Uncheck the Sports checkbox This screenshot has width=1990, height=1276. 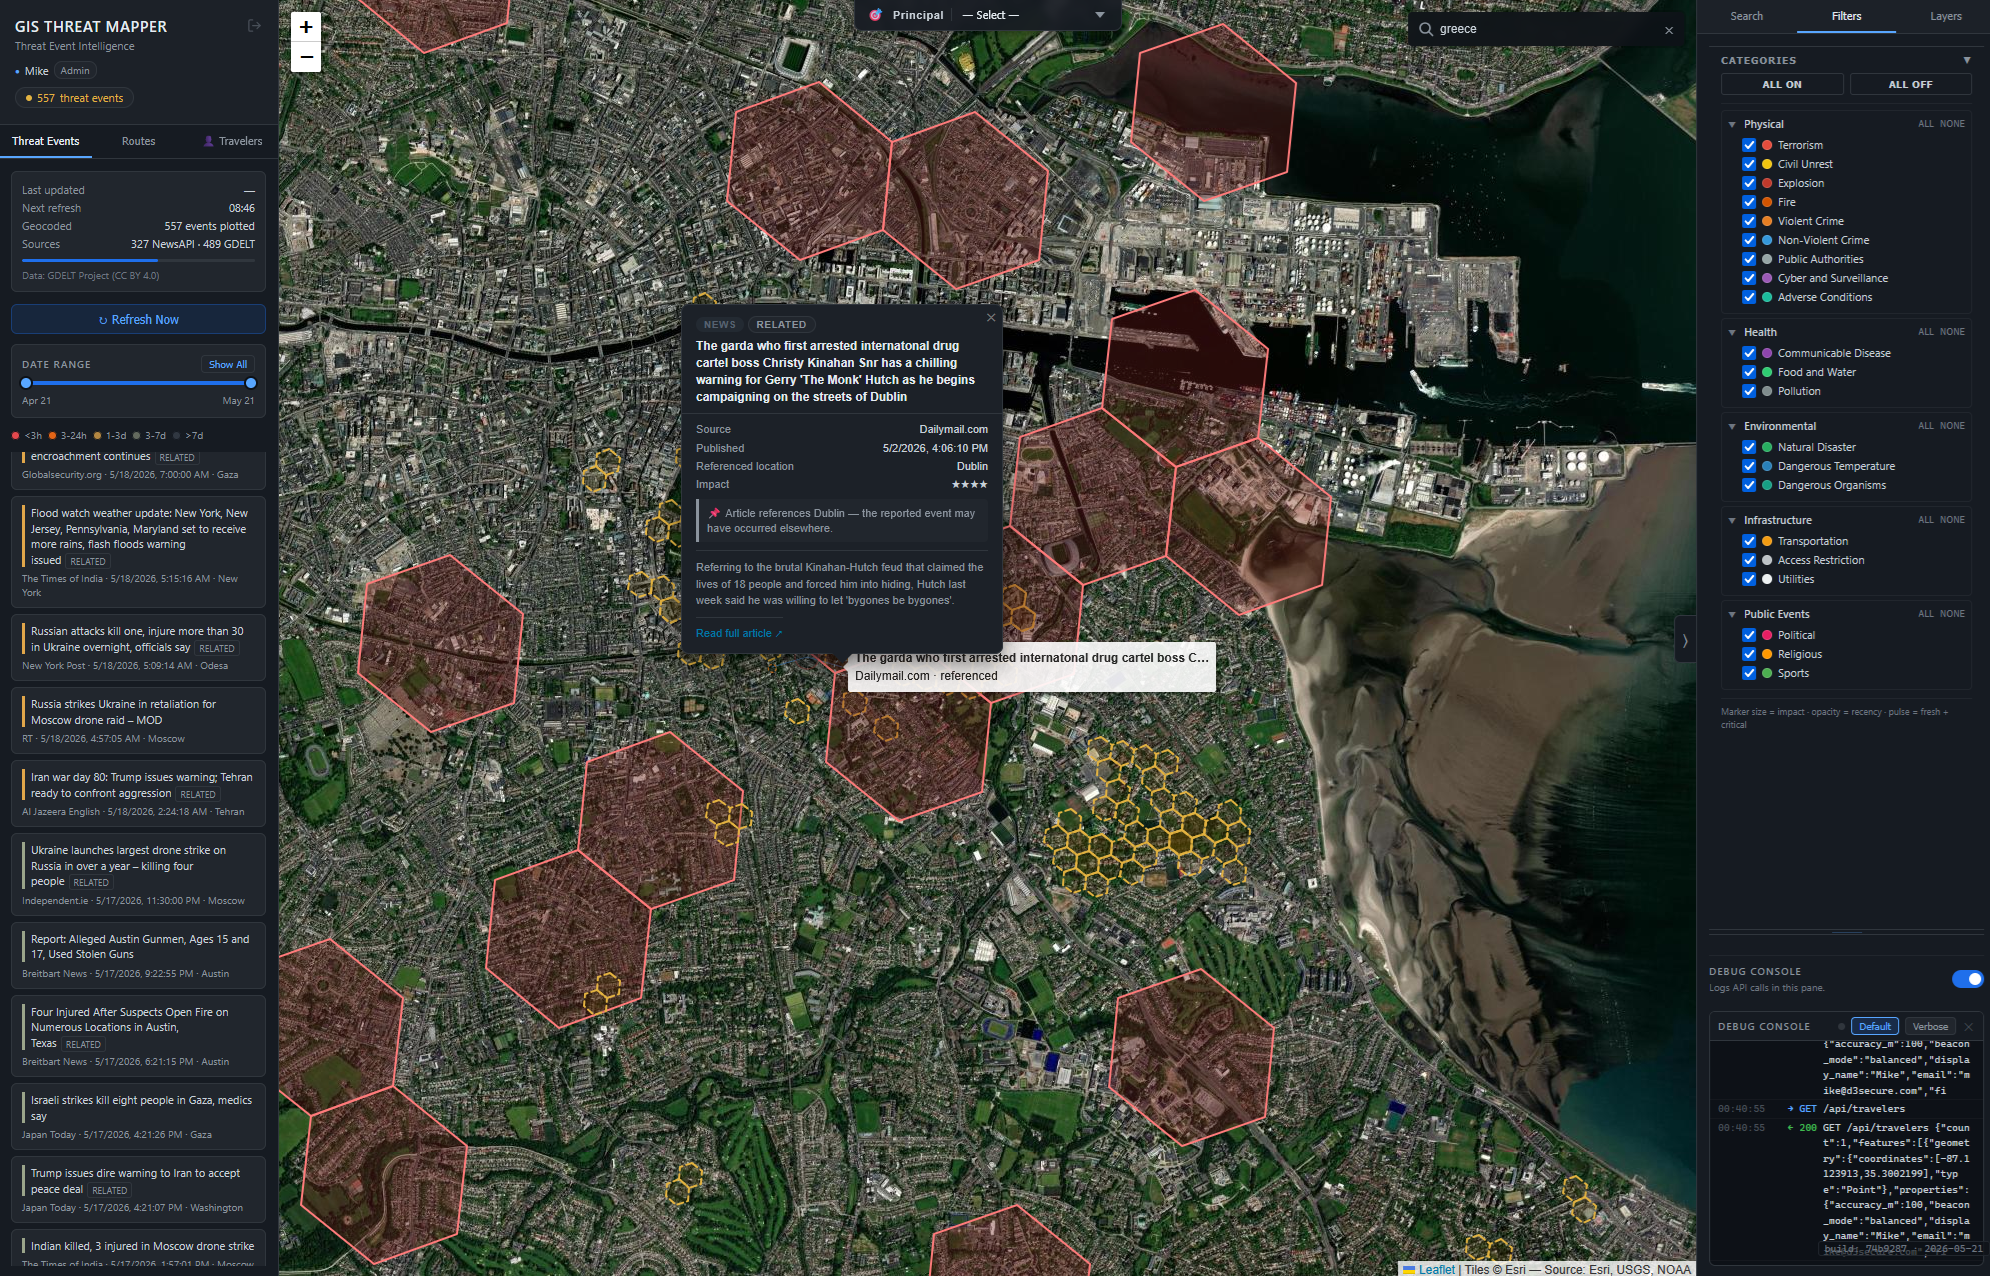click(1749, 673)
